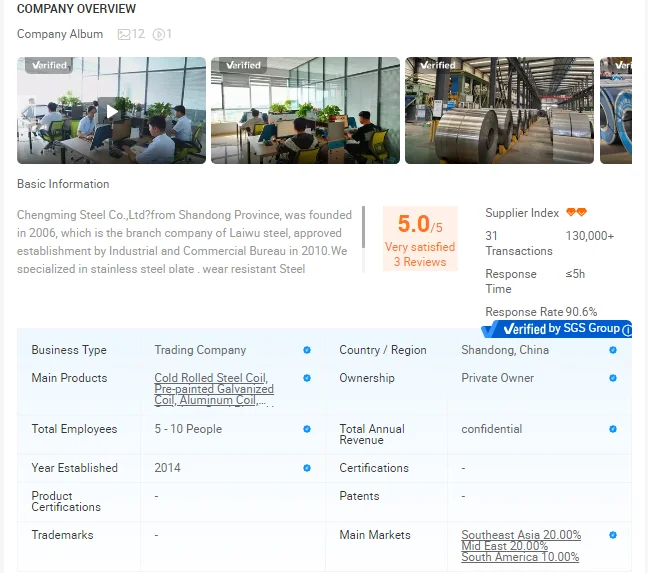Click verified dot beside Private Owner
The height and width of the screenshot is (573, 648).
[613, 378]
